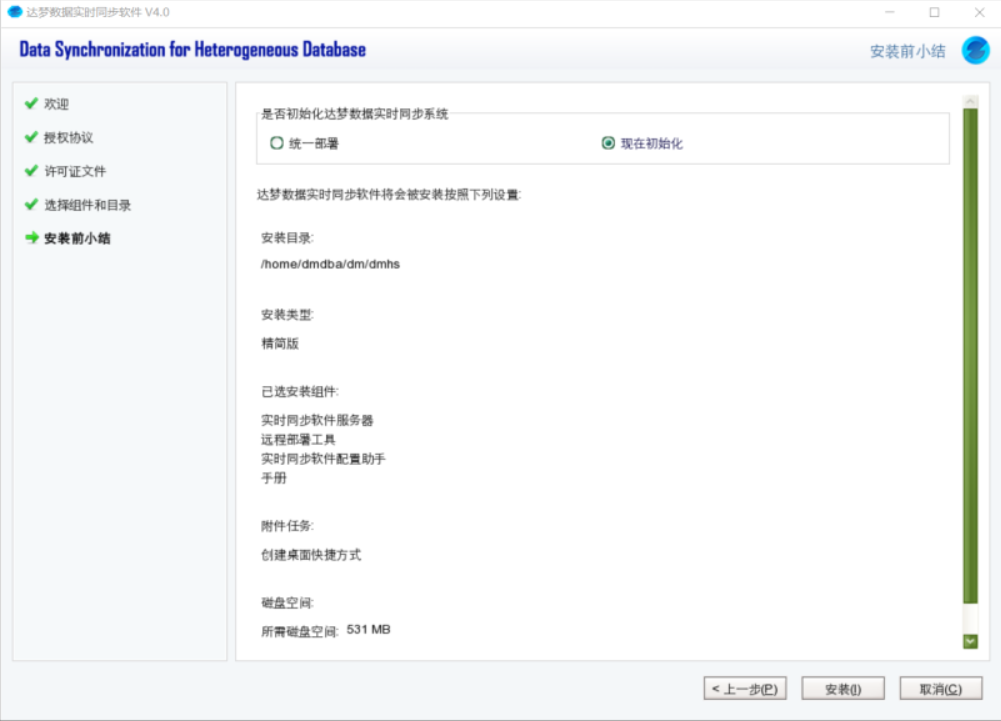This screenshot has width=1001, height=721.
Task: Minimize the installer window
Action: 889,12
